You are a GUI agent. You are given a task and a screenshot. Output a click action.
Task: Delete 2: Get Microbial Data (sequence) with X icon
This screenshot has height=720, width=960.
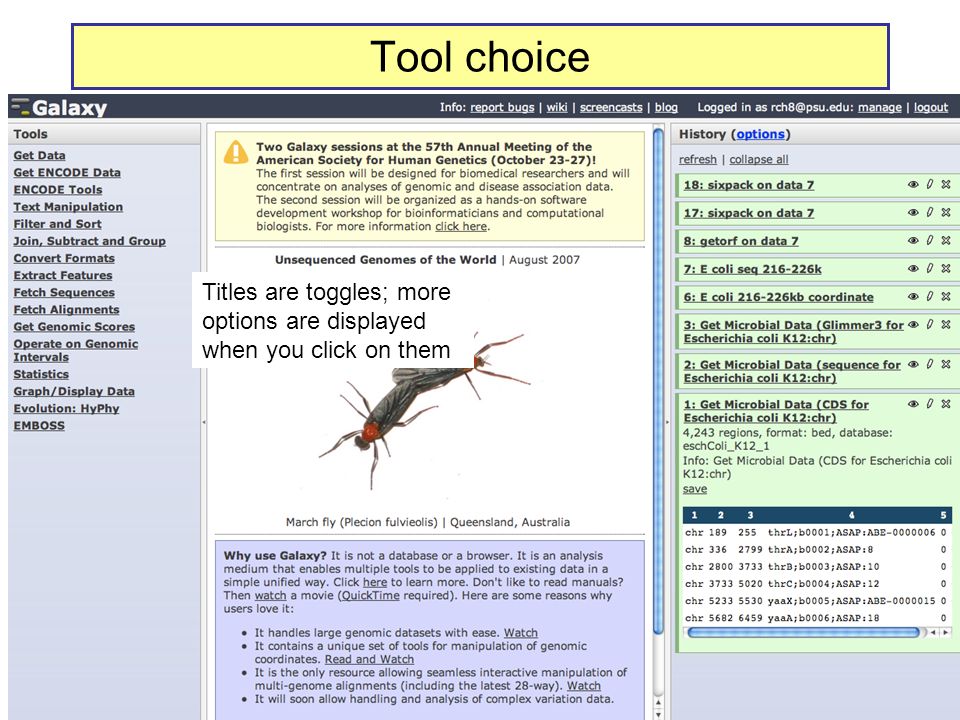point(946,364)
